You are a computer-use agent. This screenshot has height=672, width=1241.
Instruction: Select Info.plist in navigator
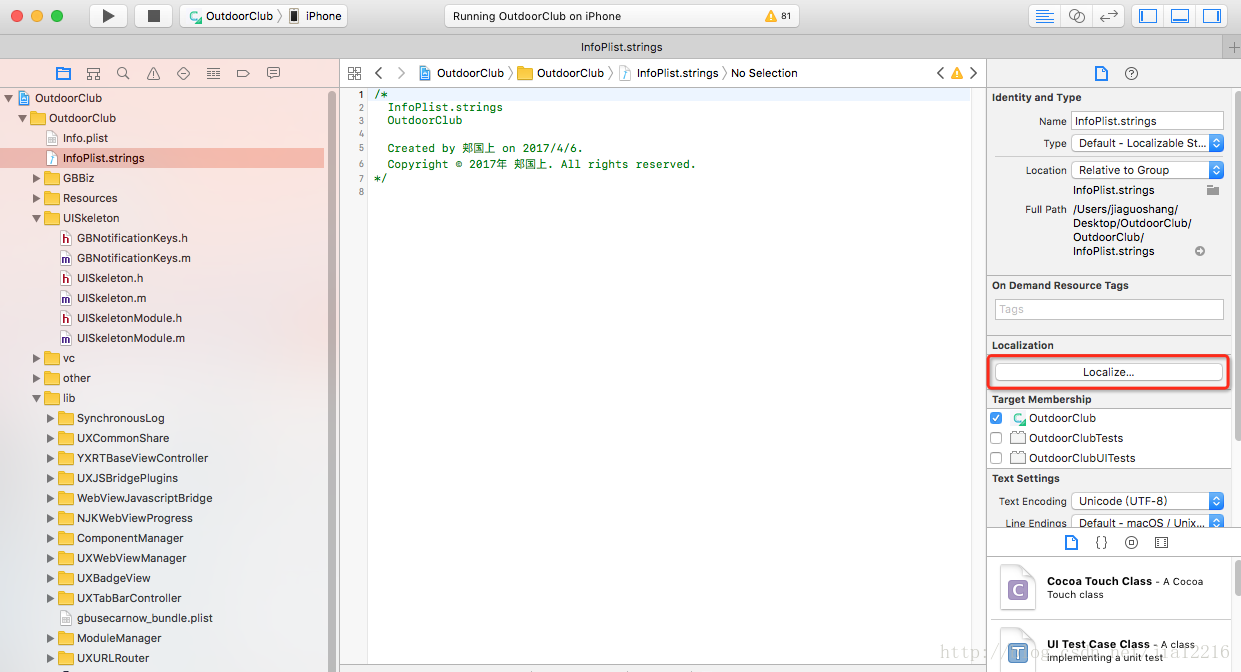(x=85, y=138)
